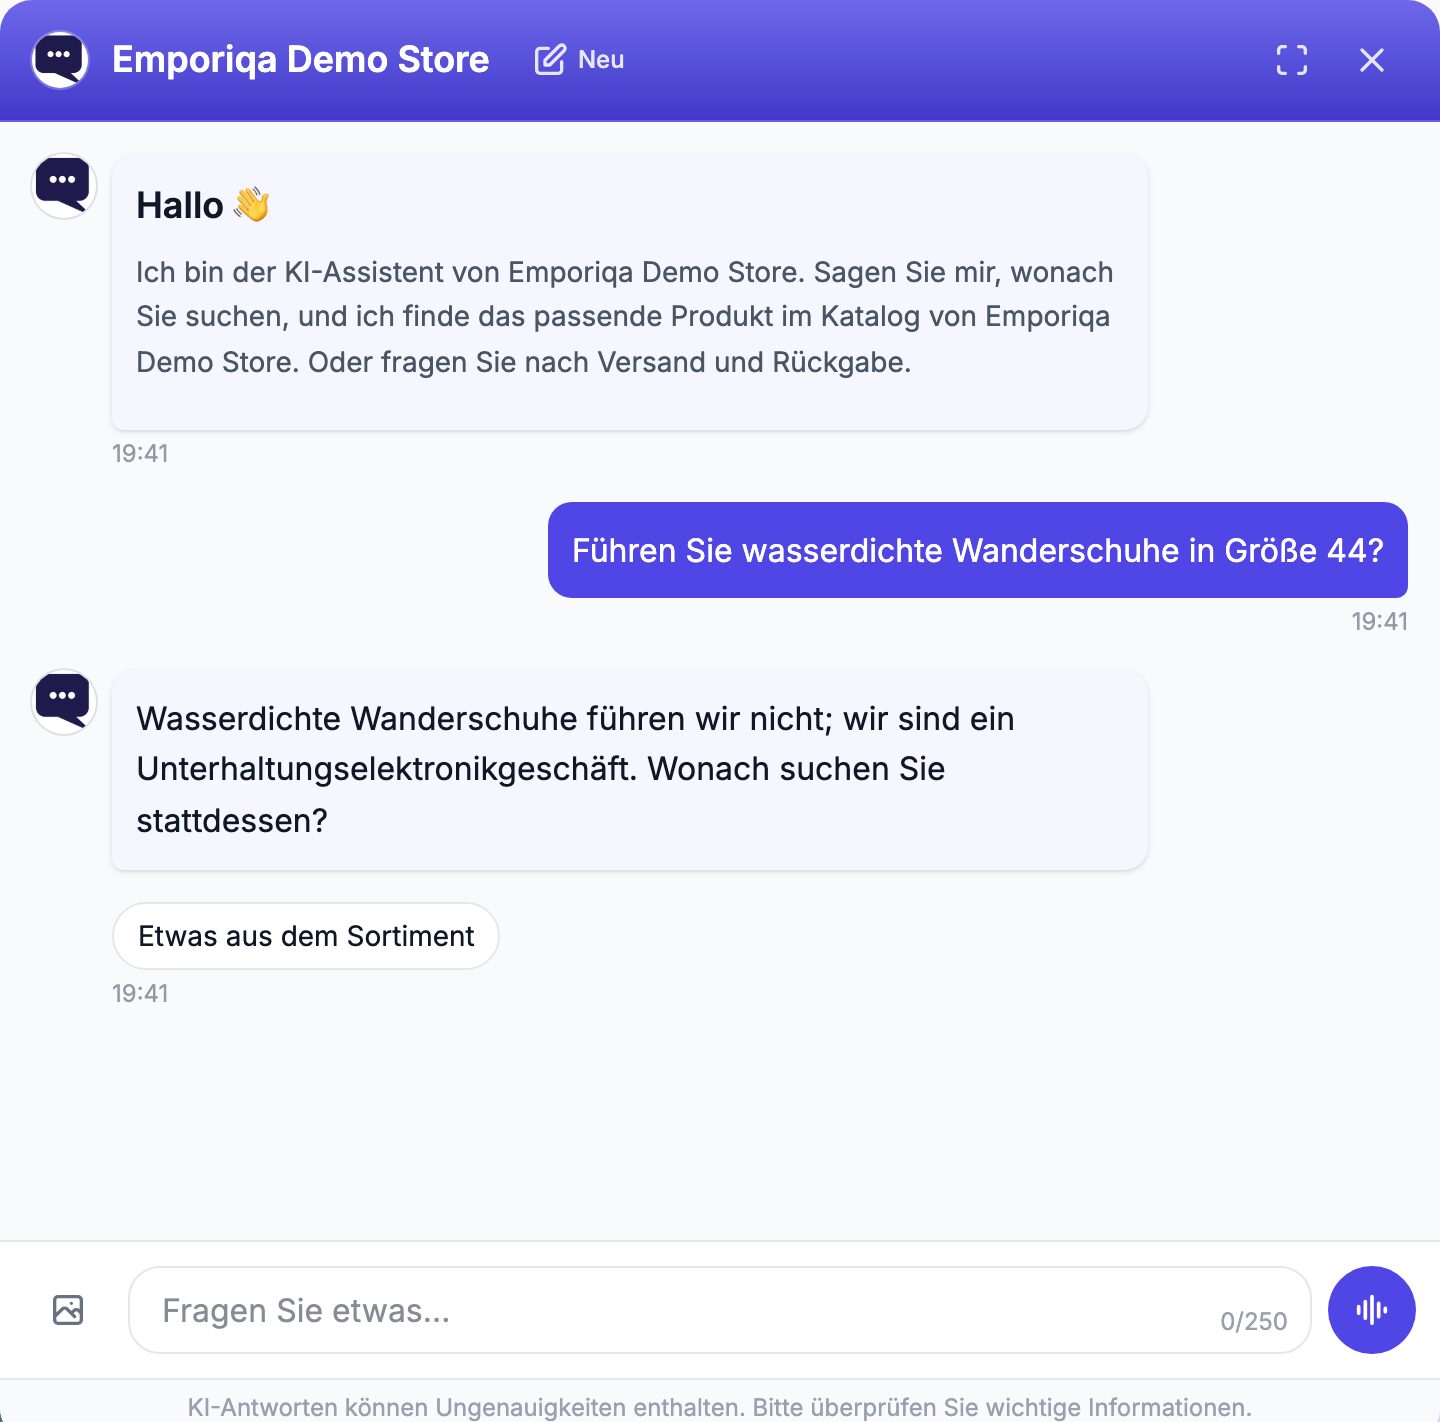Focus the 'Fragen Sie etwas...' input field

tap(720, 1310)
